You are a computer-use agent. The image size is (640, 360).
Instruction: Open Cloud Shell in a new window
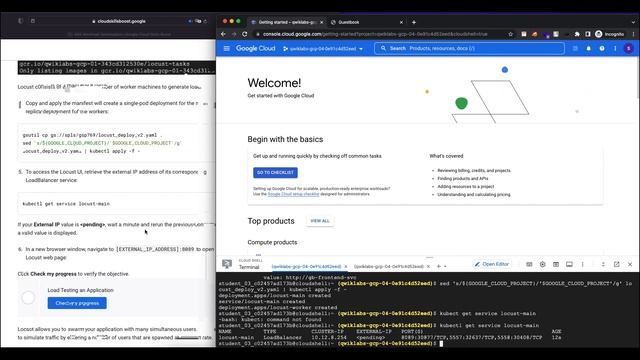[616, 264]
